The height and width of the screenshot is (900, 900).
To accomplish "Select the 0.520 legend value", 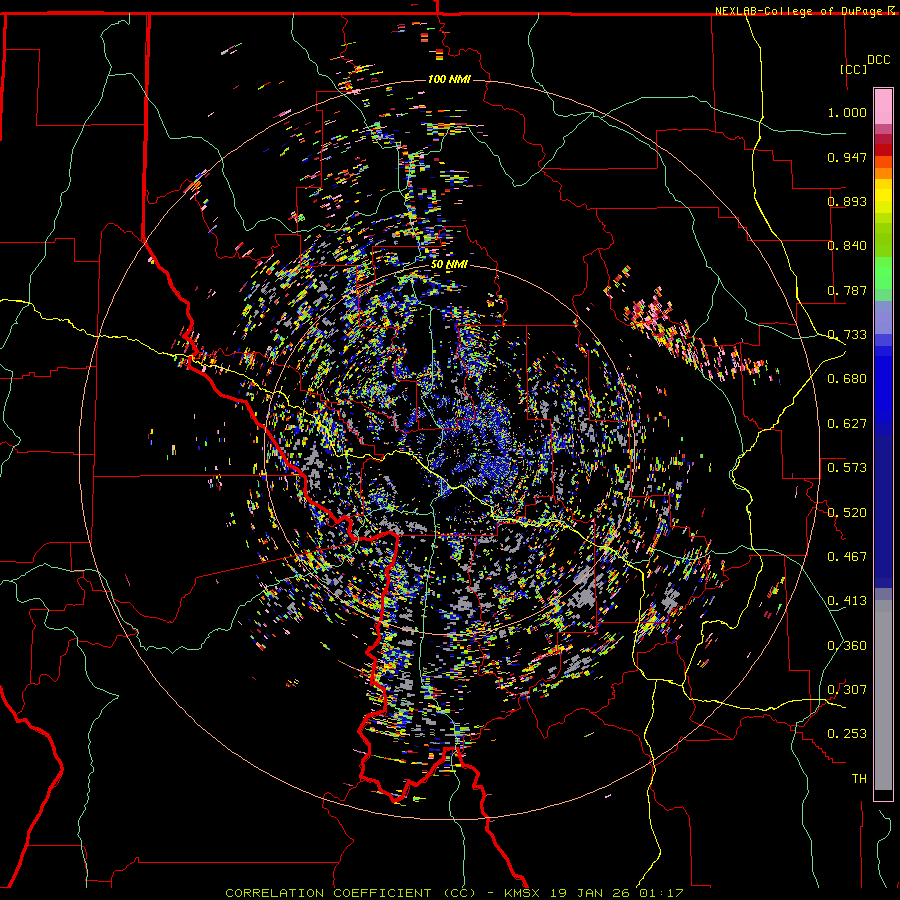I will coord(847,512).
